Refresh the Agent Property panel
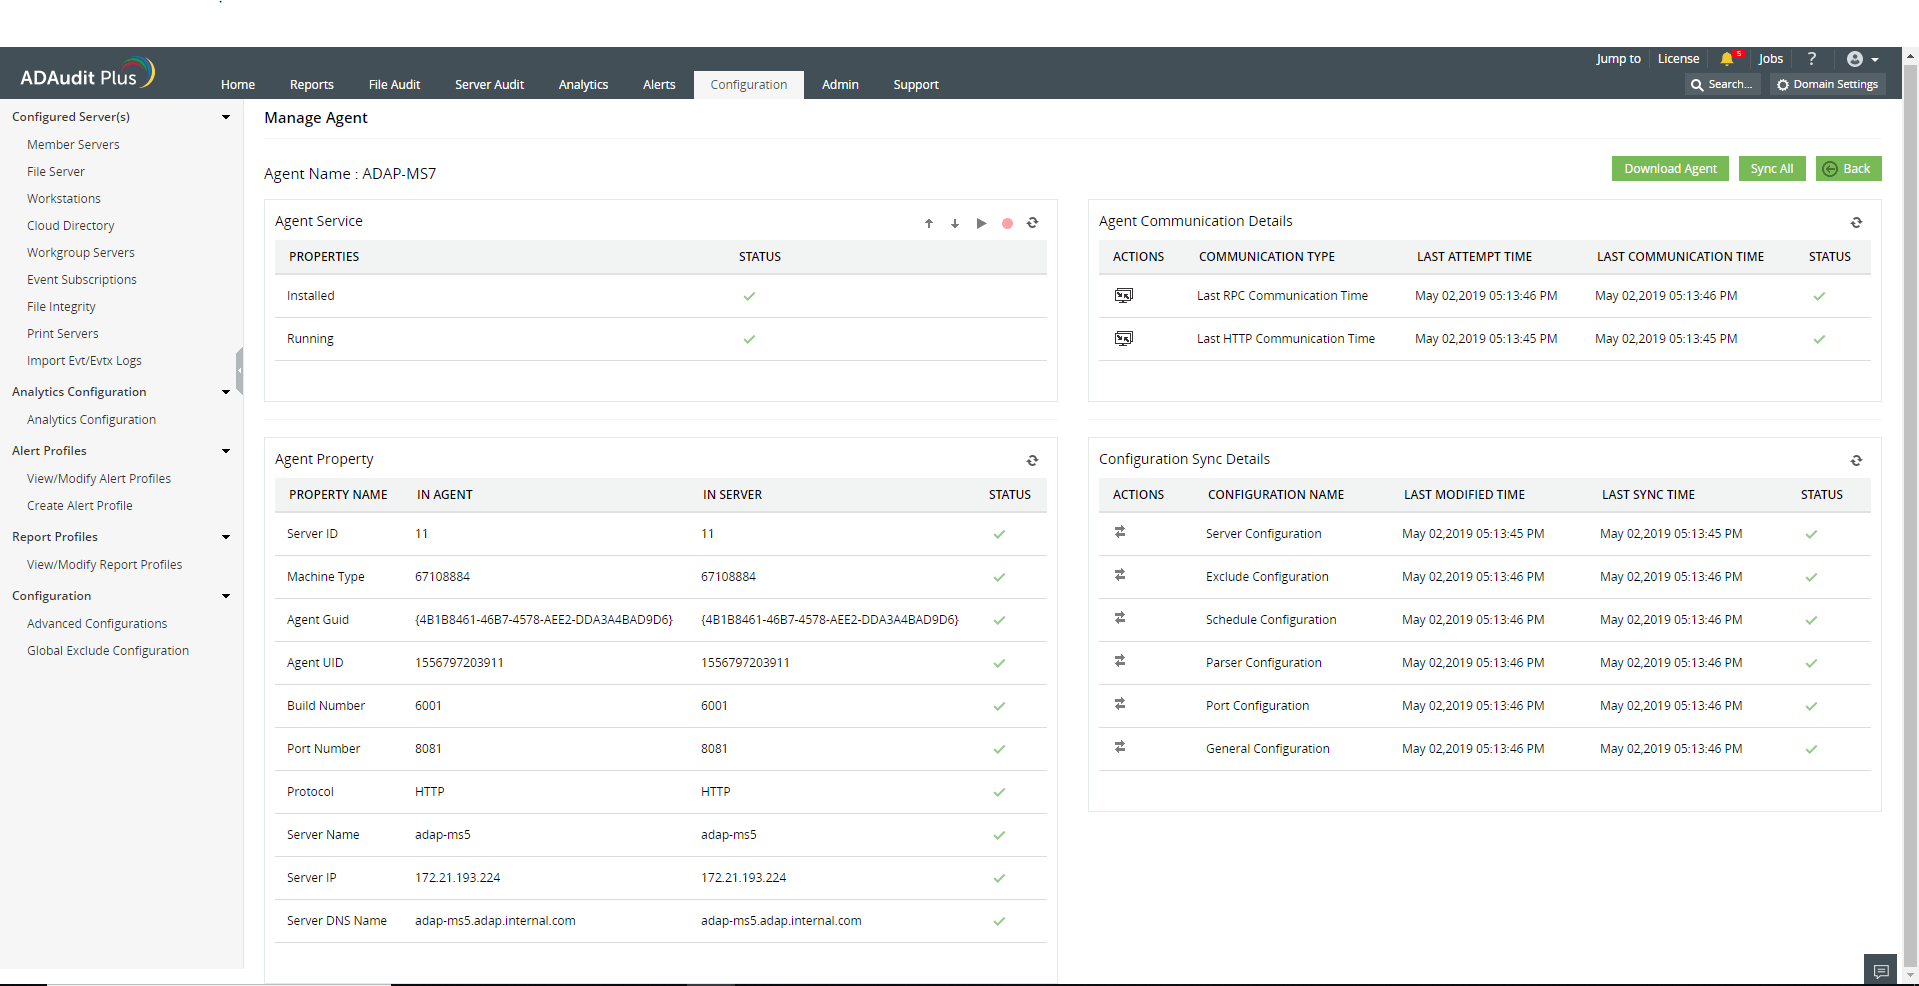Image resolution: width=1919 pixels, height=986 pixels. coord(1032,460)
